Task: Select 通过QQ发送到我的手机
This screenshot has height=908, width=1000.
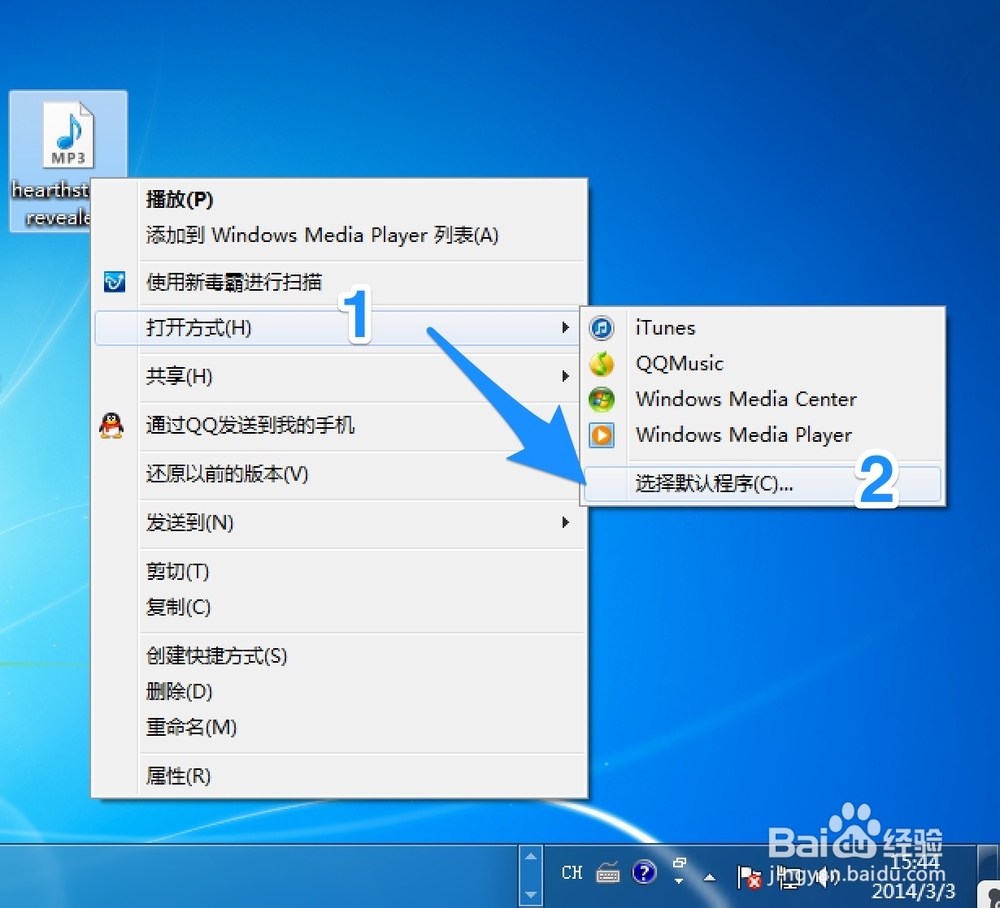Action: coord(340,425)
